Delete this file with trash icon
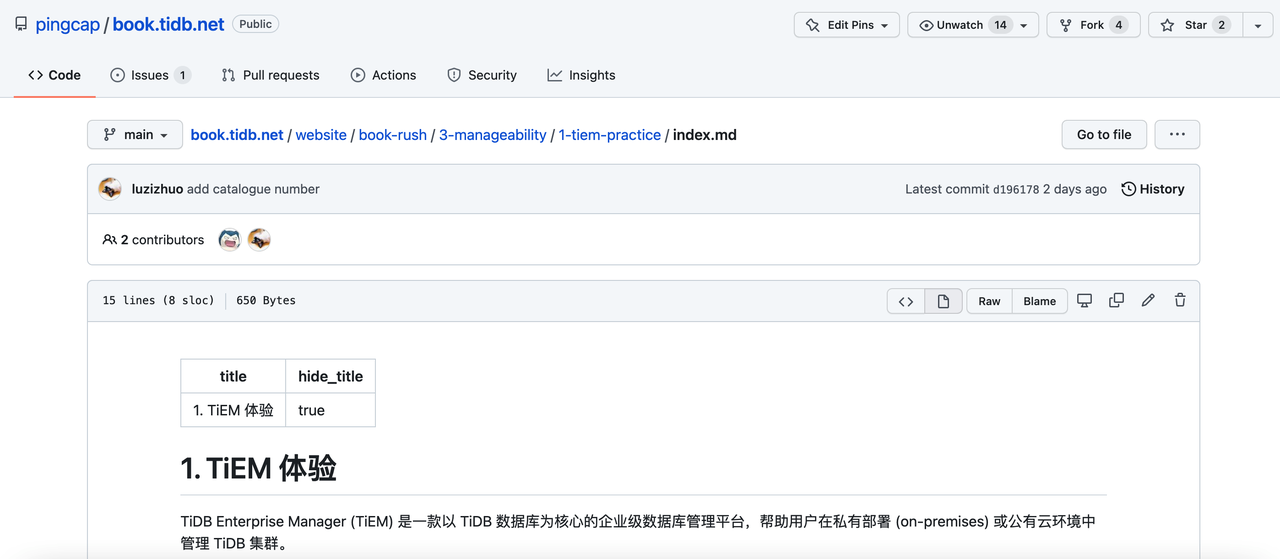Viewport: 1280px width, 559px height. [x=1180, y=300]
